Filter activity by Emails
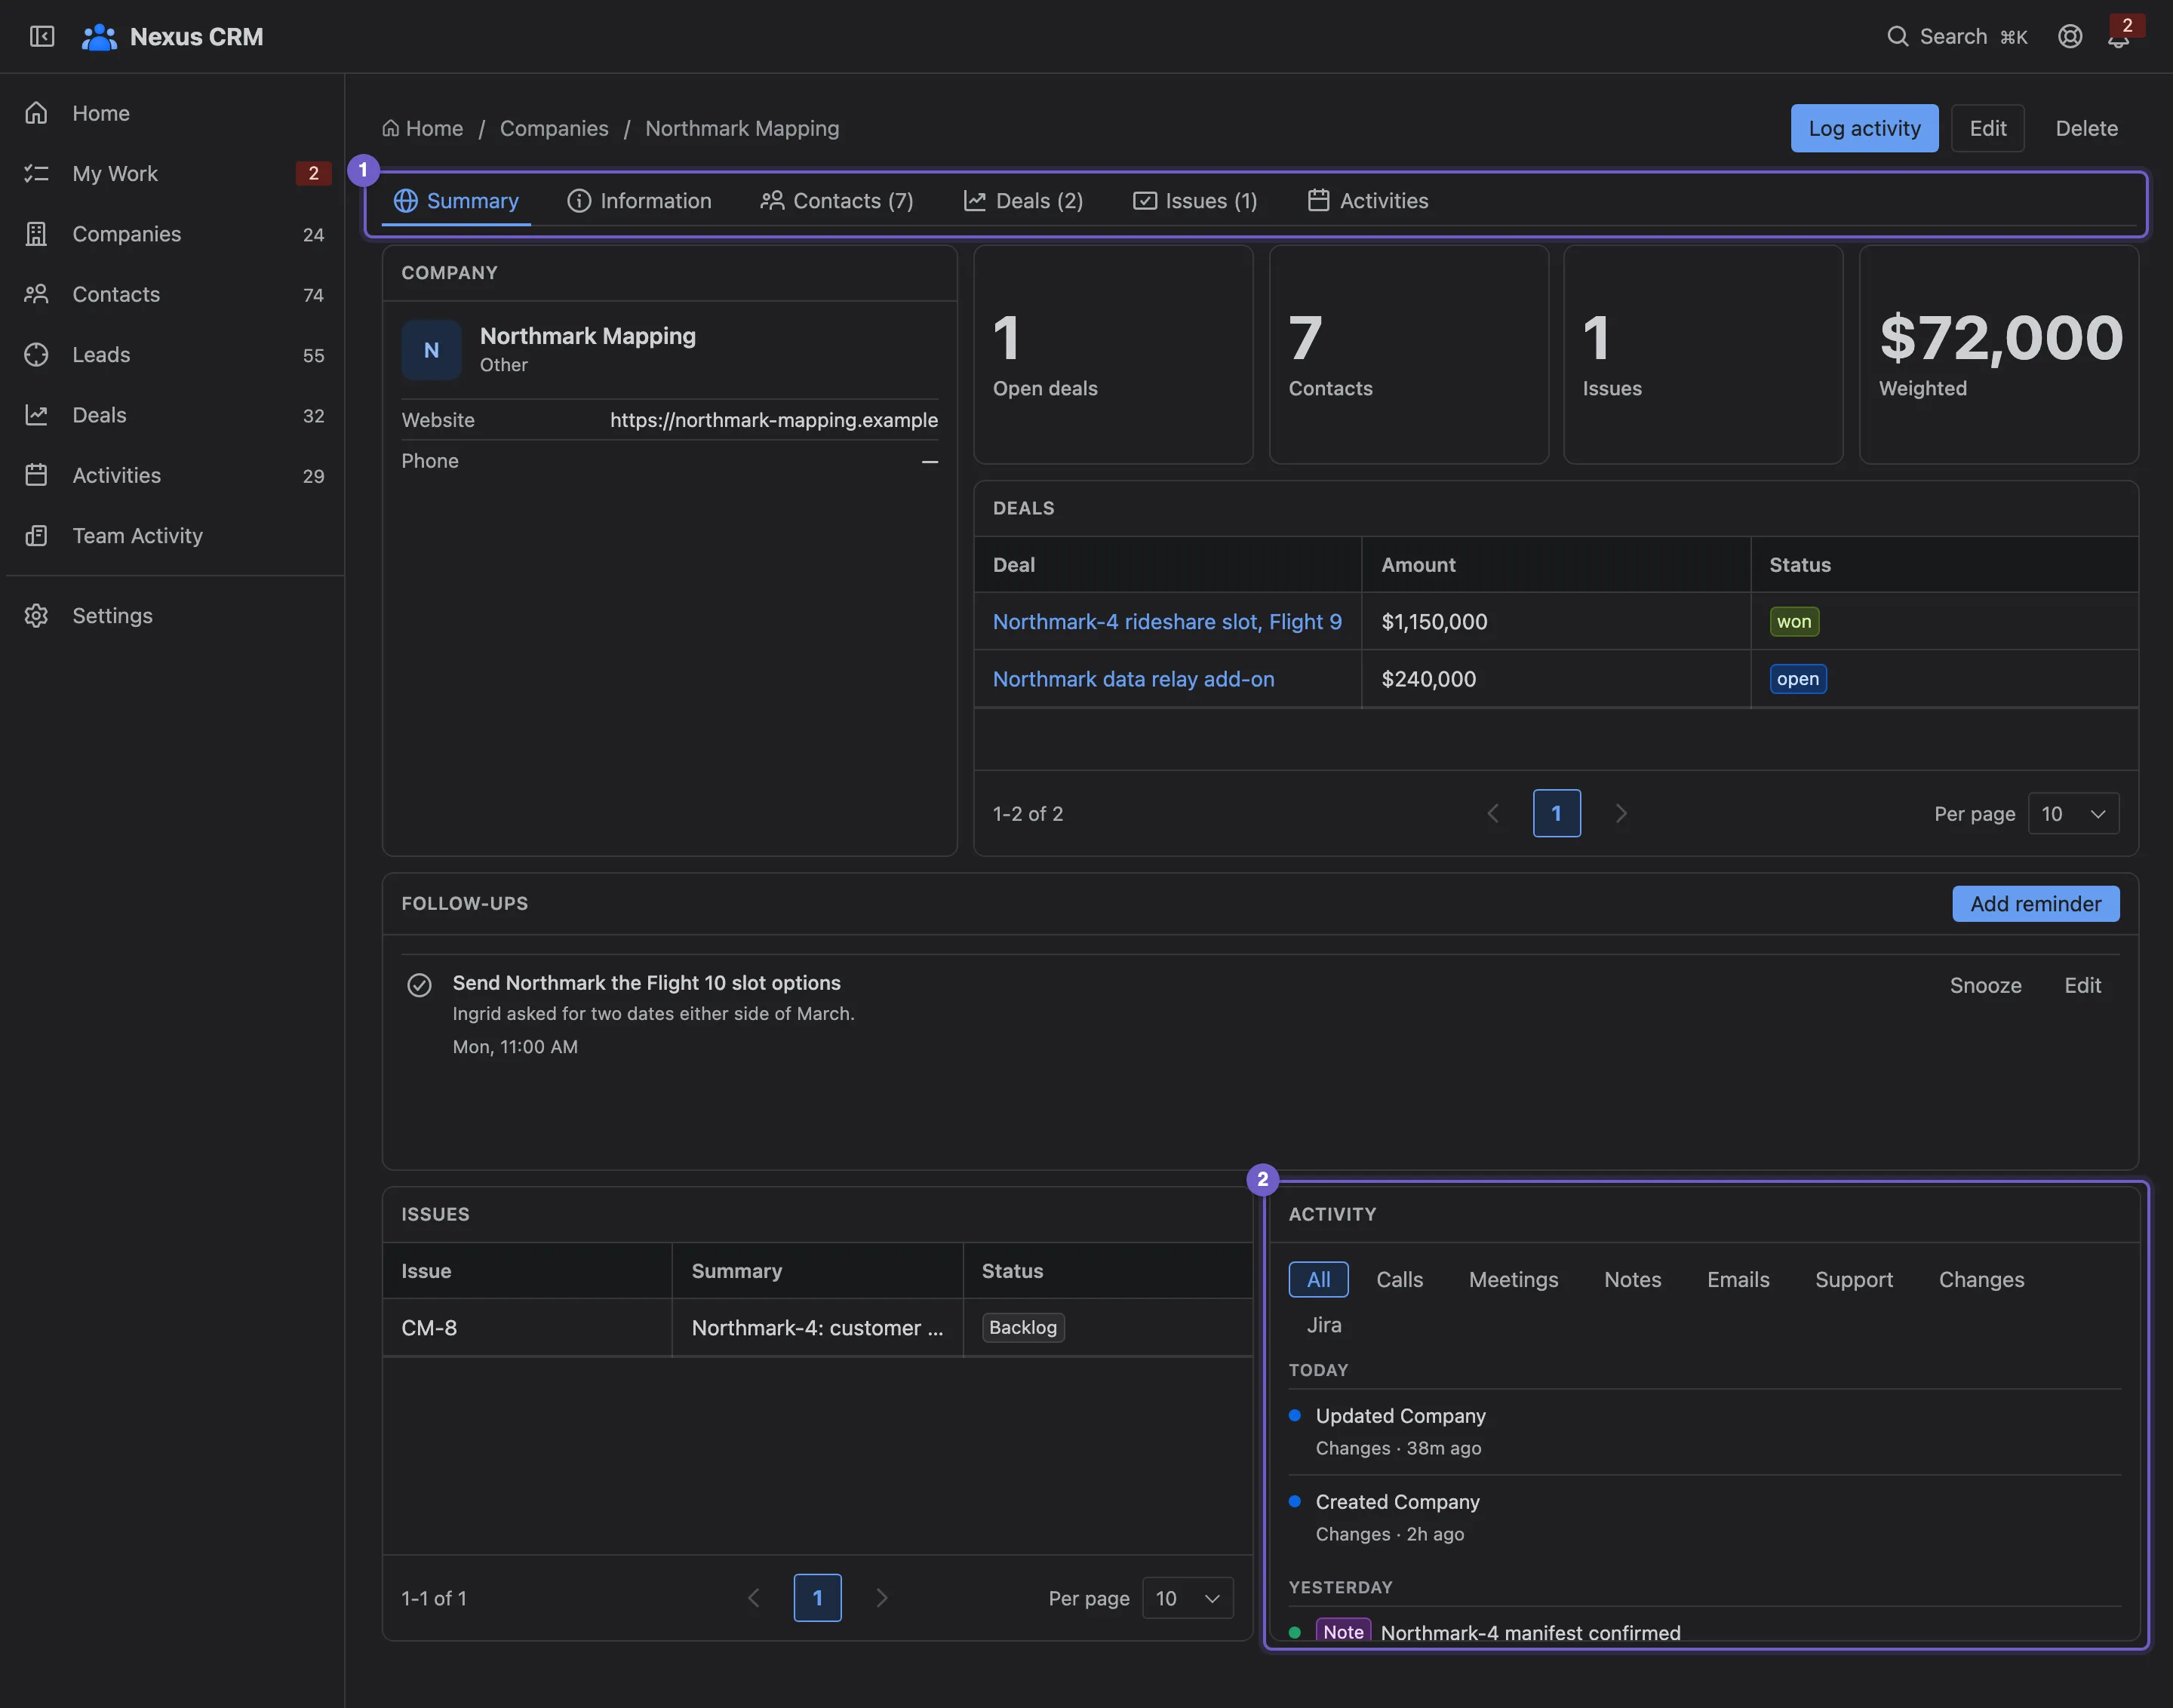Screen dimensions: 2173x1708 click(x=1738, y=1280)
